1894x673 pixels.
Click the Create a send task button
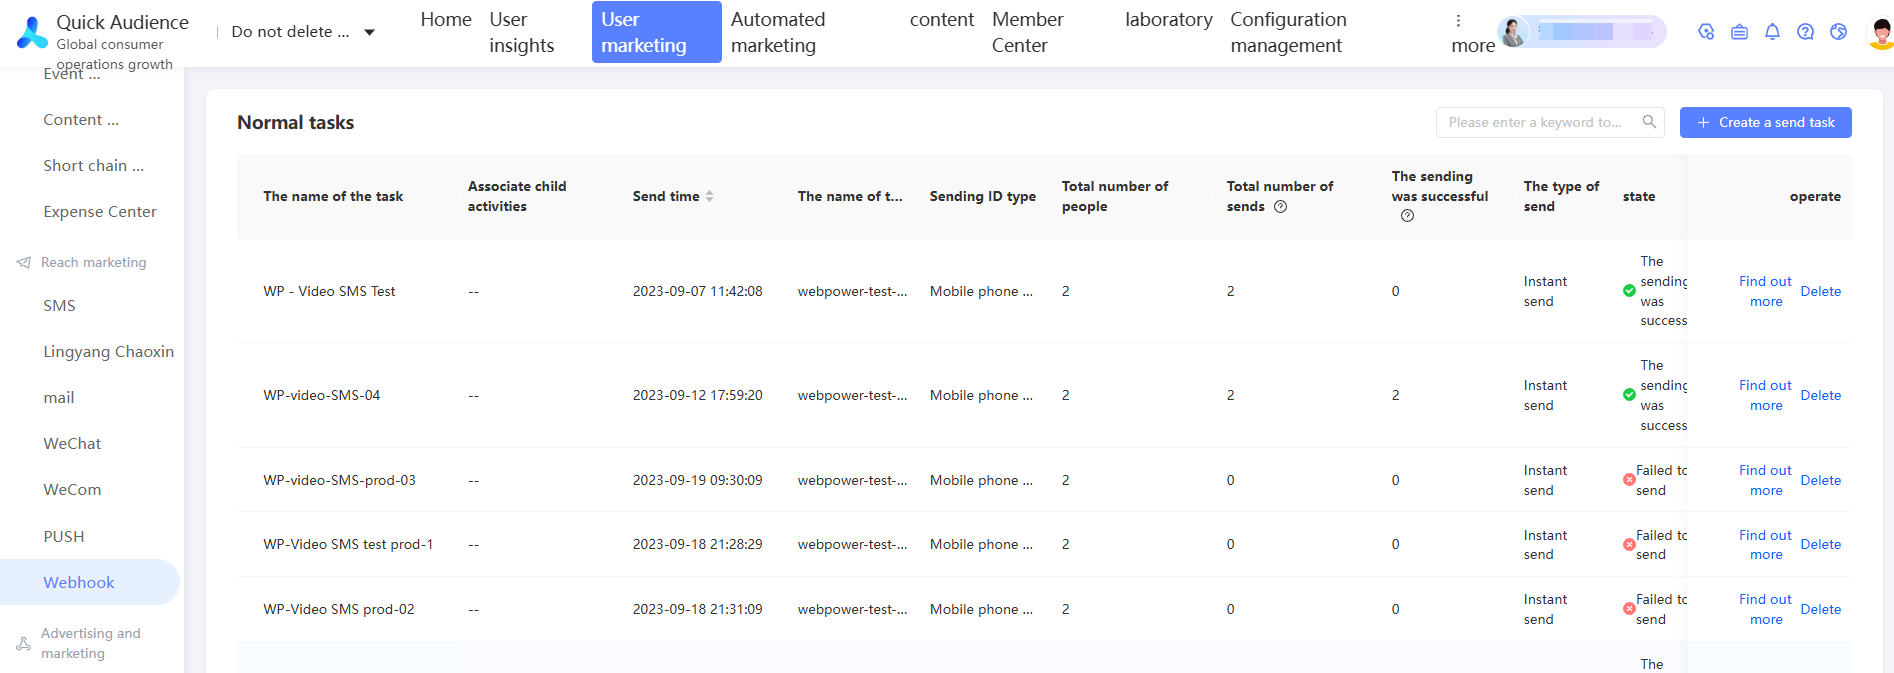pos(1765,122)
